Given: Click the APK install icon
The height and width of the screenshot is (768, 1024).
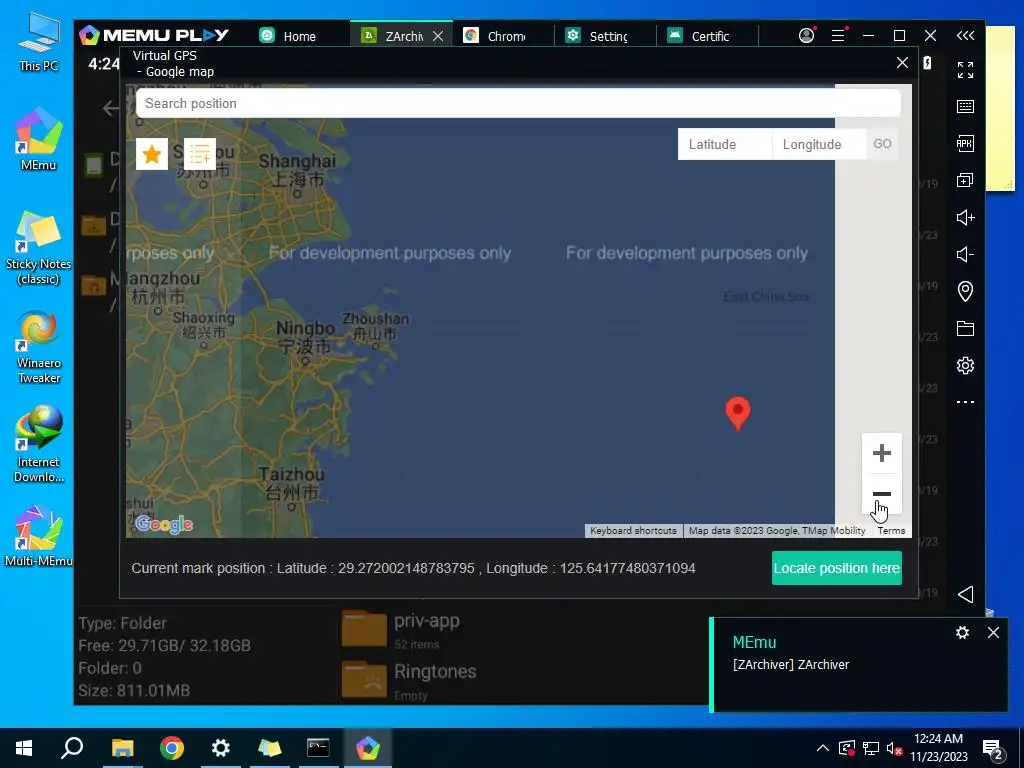Looking at the screenshot, I should pos(965,144).
